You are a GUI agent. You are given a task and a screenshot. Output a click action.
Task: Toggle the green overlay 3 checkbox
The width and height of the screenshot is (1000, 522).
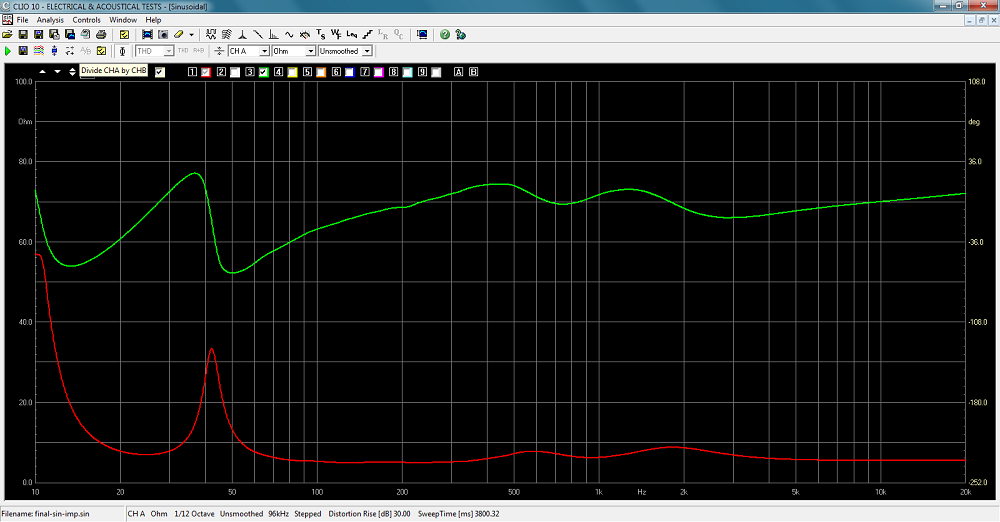click(x=263, y=72)
